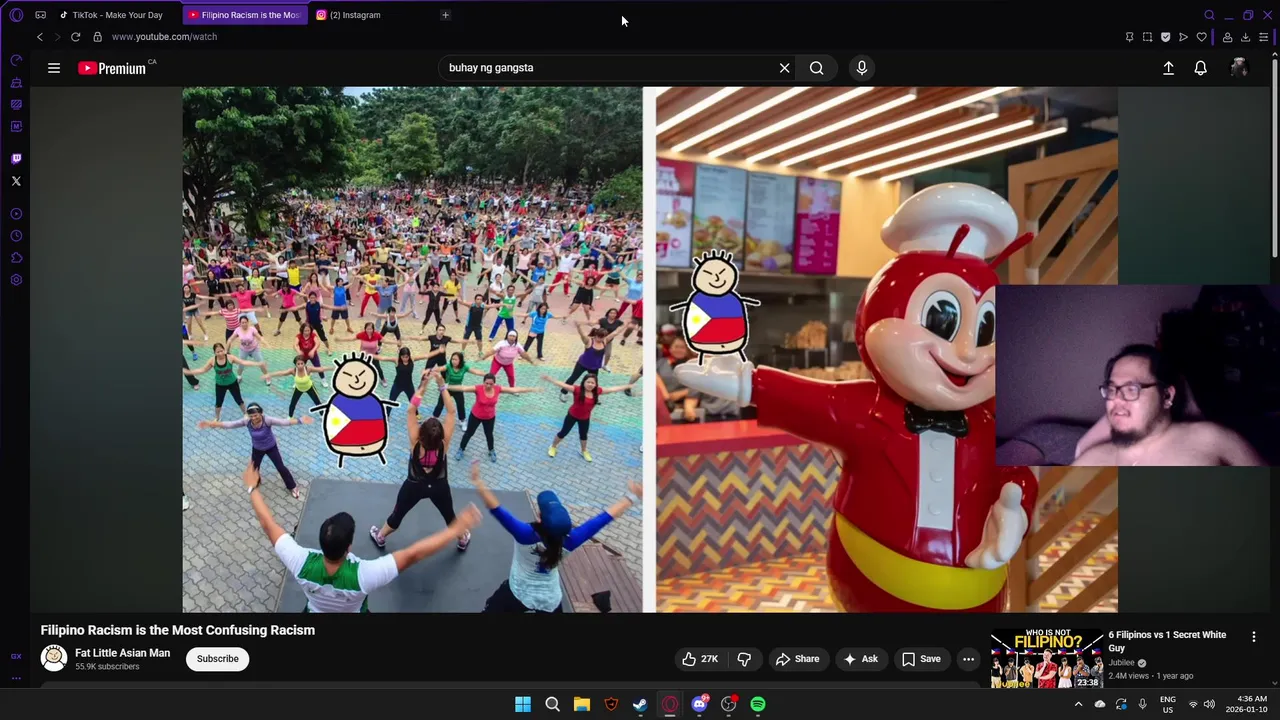Dislike the video

744,659
